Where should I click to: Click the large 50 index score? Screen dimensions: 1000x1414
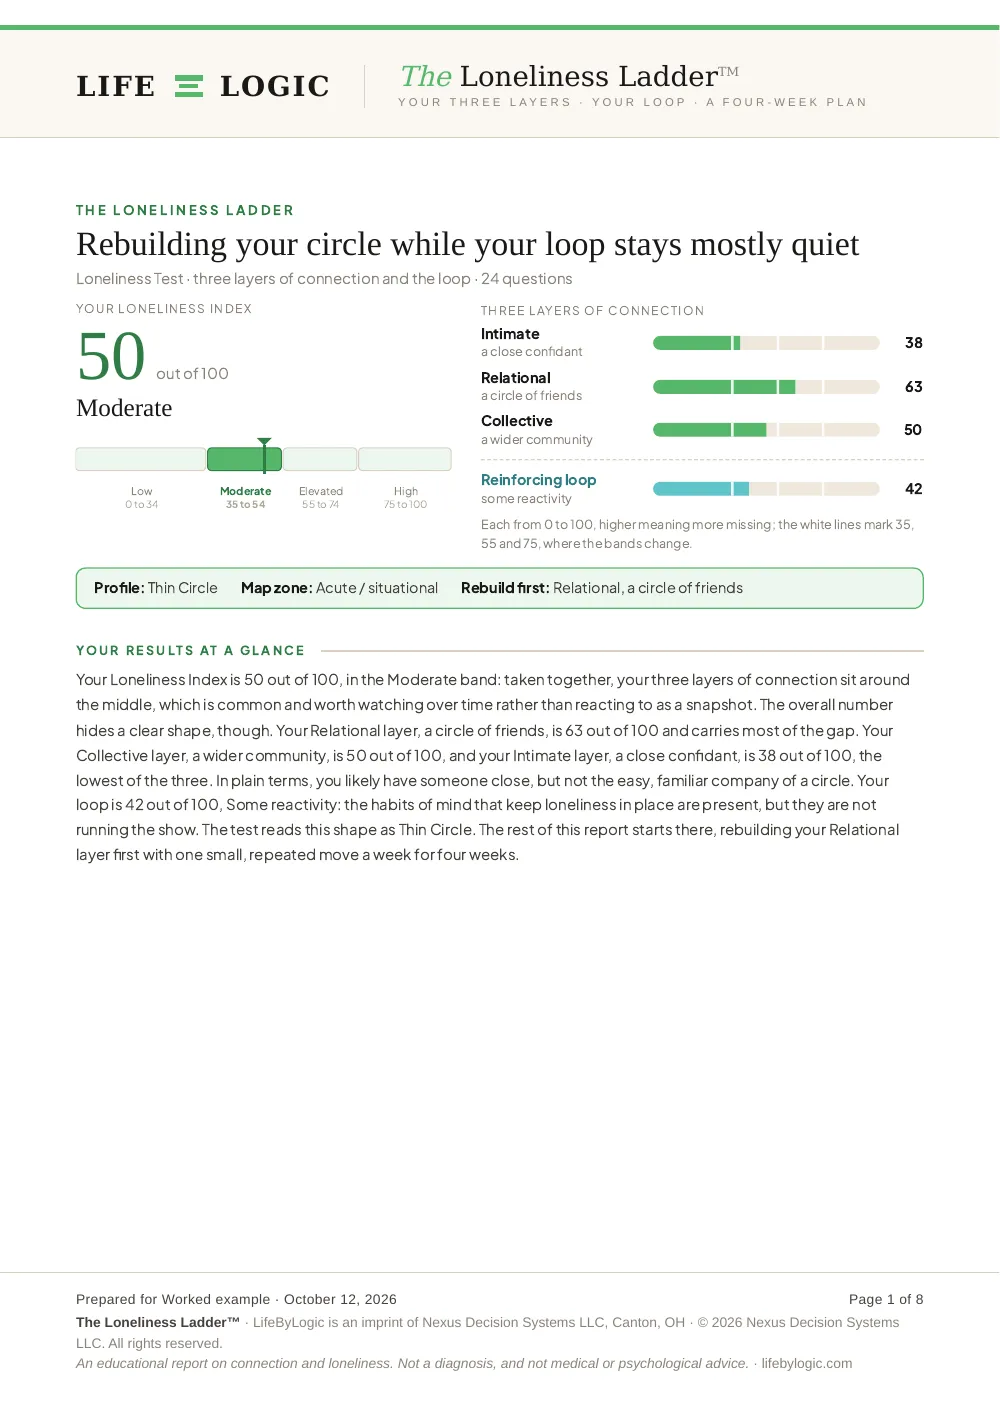click(x=112, y=357)
